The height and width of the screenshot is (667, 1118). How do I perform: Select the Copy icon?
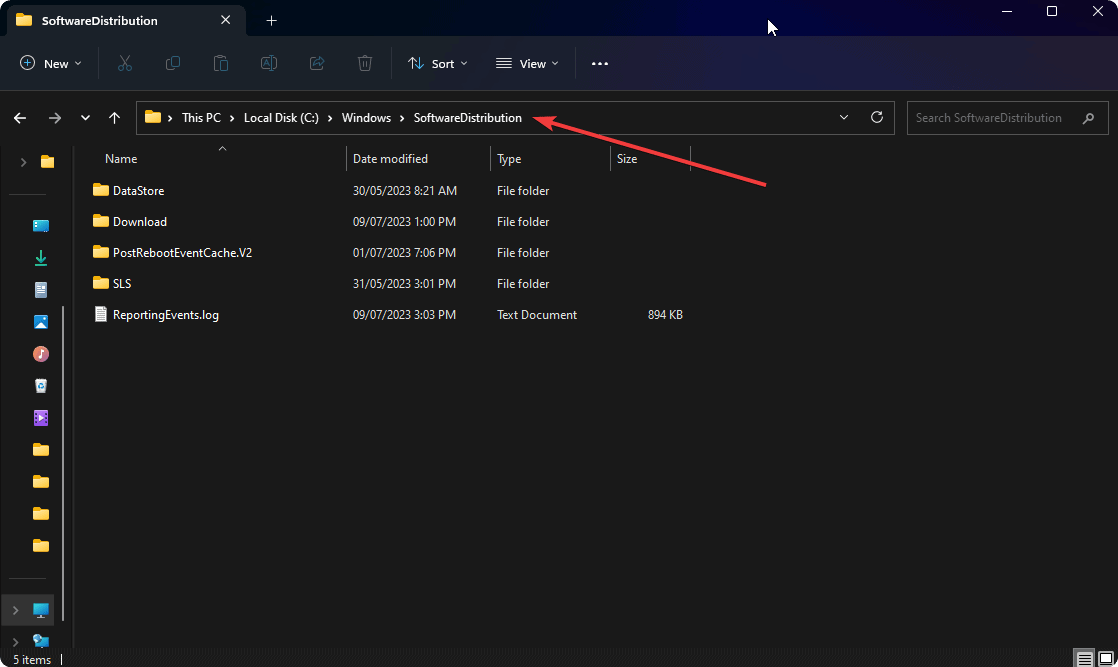(172, 63)
